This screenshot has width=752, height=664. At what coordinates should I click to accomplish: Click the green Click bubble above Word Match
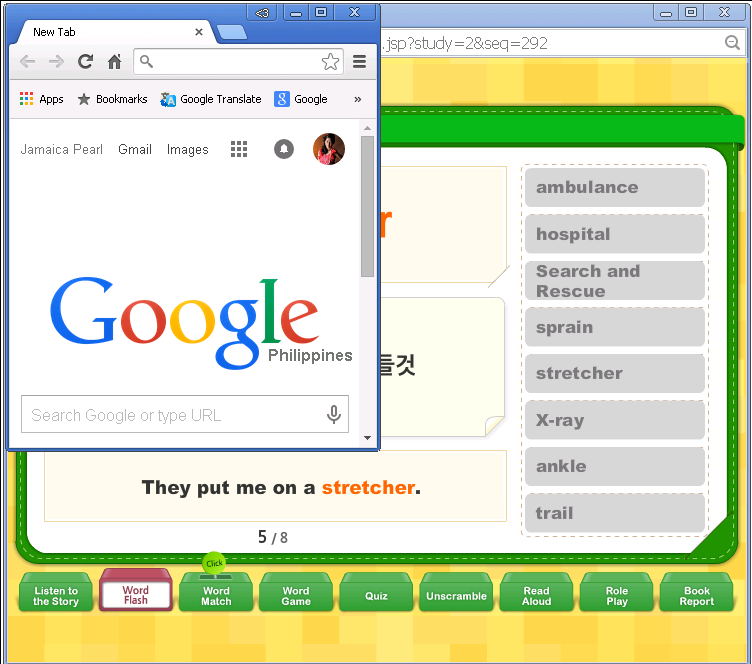coord(214,563)
